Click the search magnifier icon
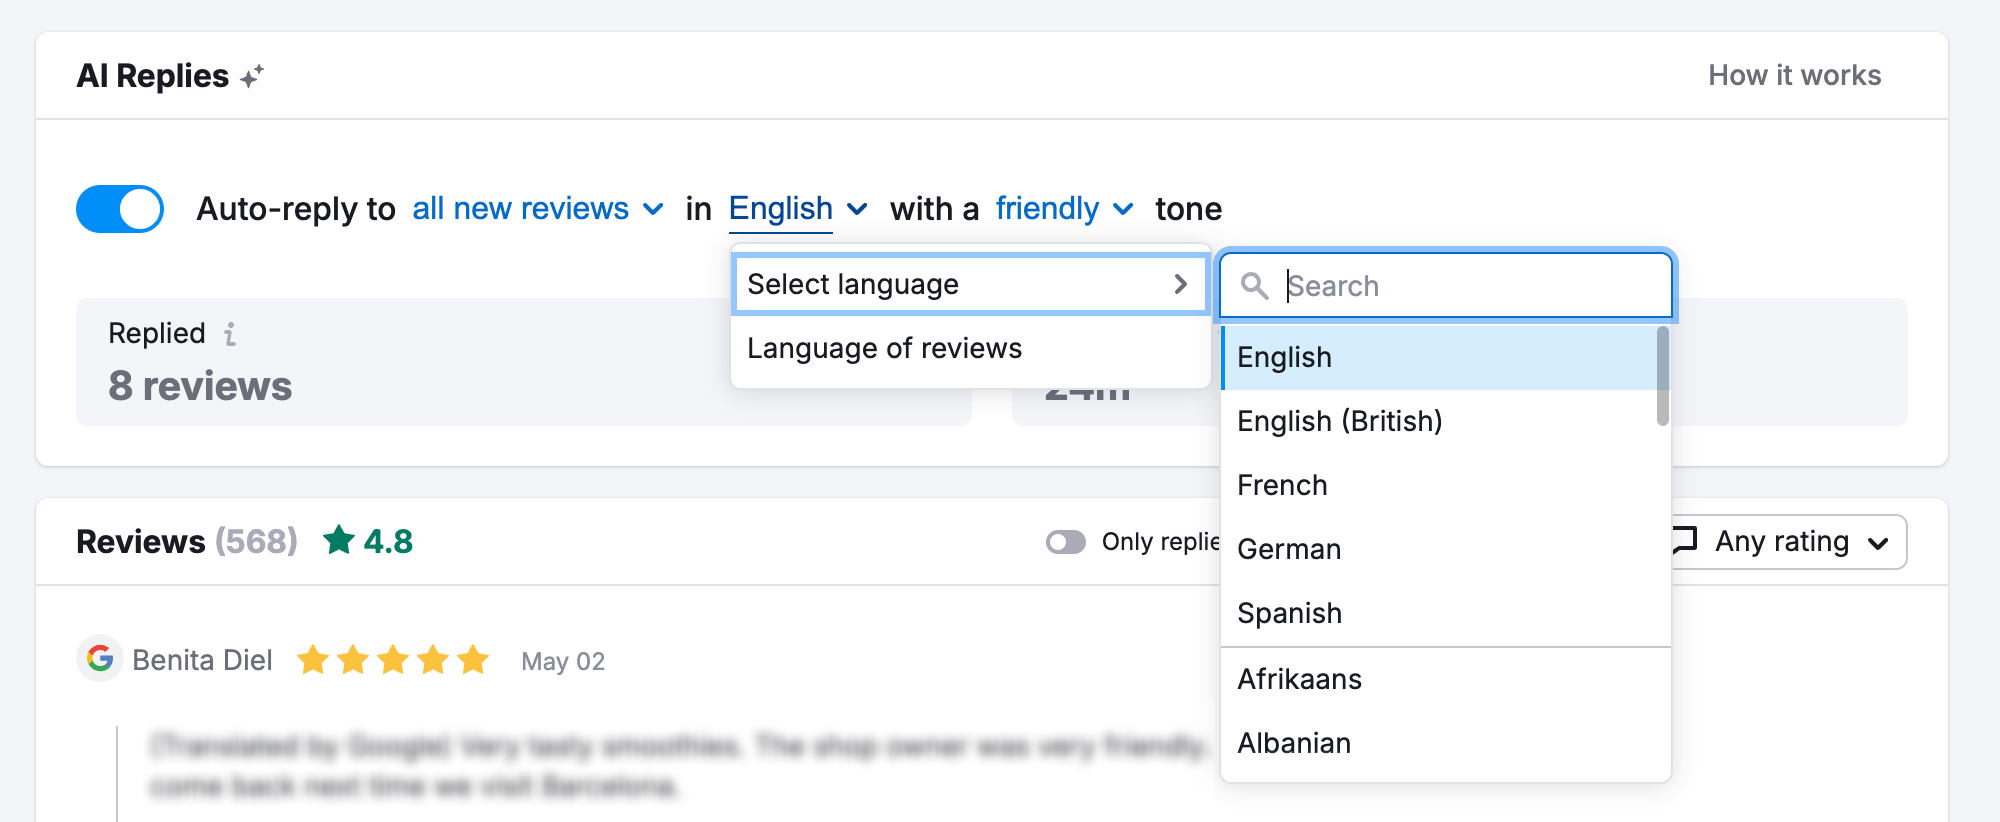Screen dimensions: 2000x822 [x=1254, y=286]
